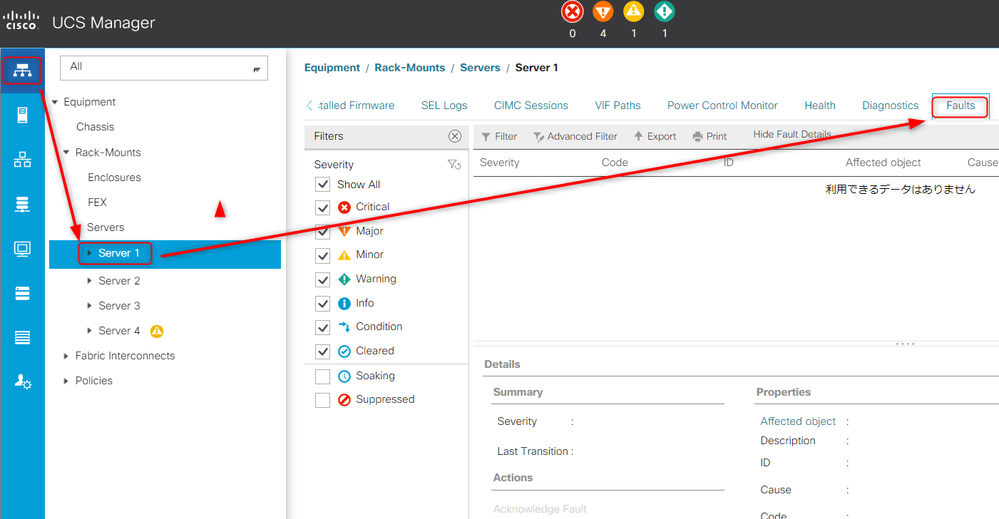Click the critical faults red X status icon
The height and width of the screenshot is (519, 999).
(572, 12)
